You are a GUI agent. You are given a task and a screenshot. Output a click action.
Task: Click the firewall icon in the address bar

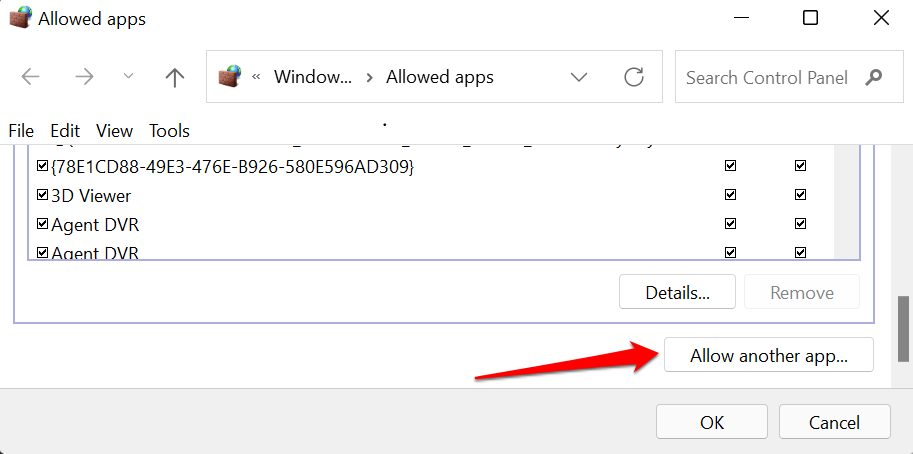point(230,77)
